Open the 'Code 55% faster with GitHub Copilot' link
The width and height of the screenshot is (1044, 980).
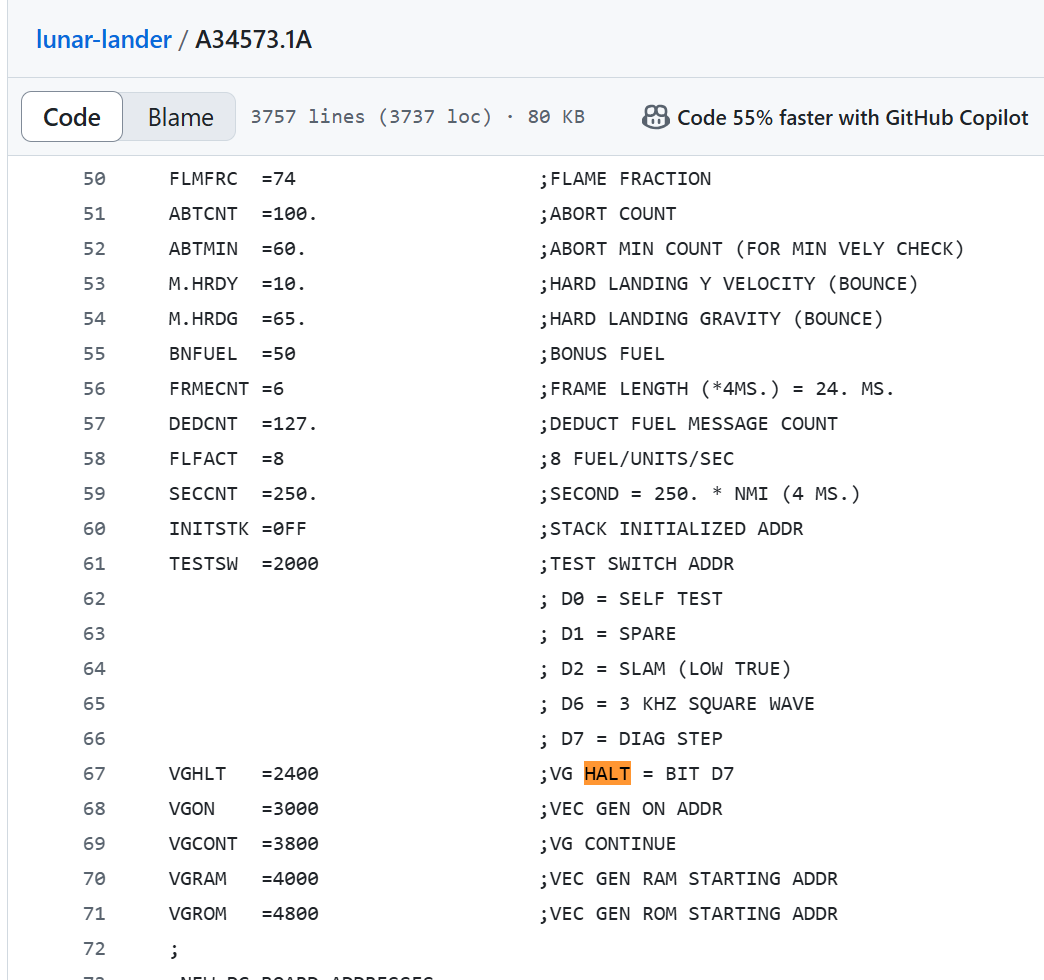coord(852,117)
